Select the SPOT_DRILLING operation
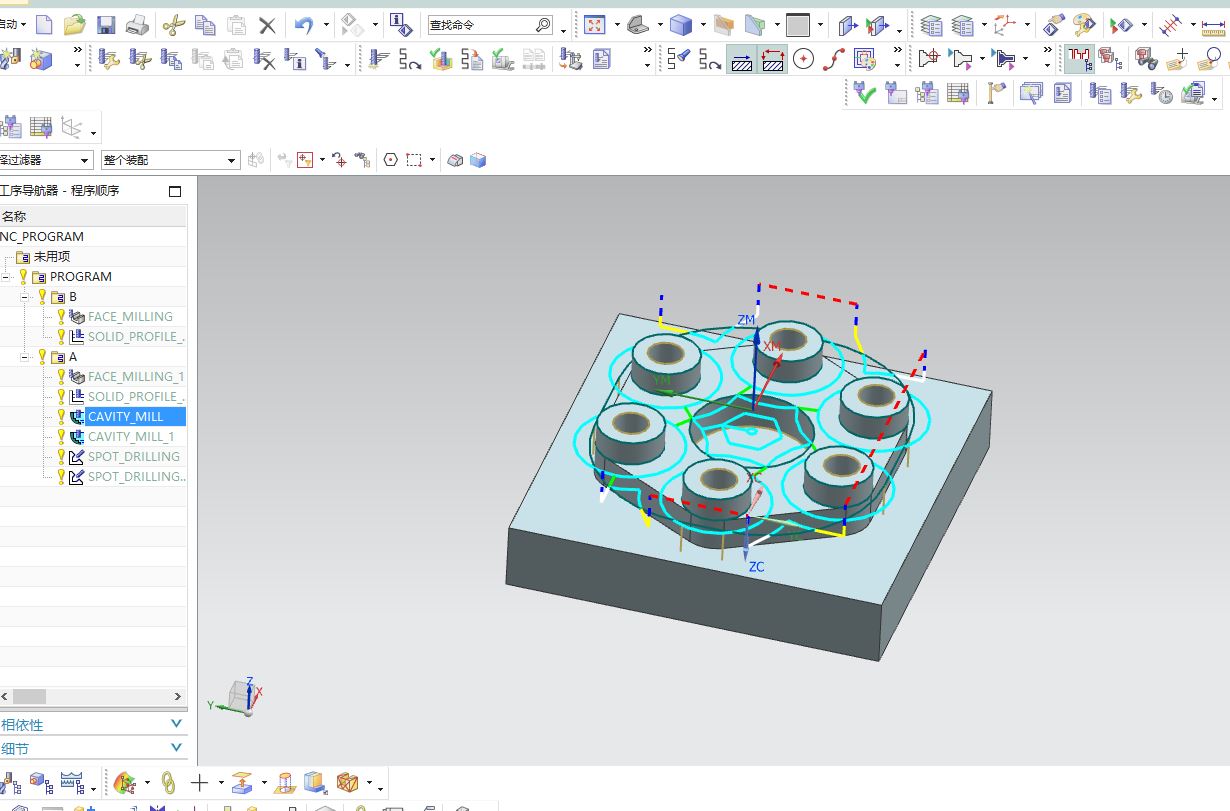 pyautogui.click(x=134, y=456)
